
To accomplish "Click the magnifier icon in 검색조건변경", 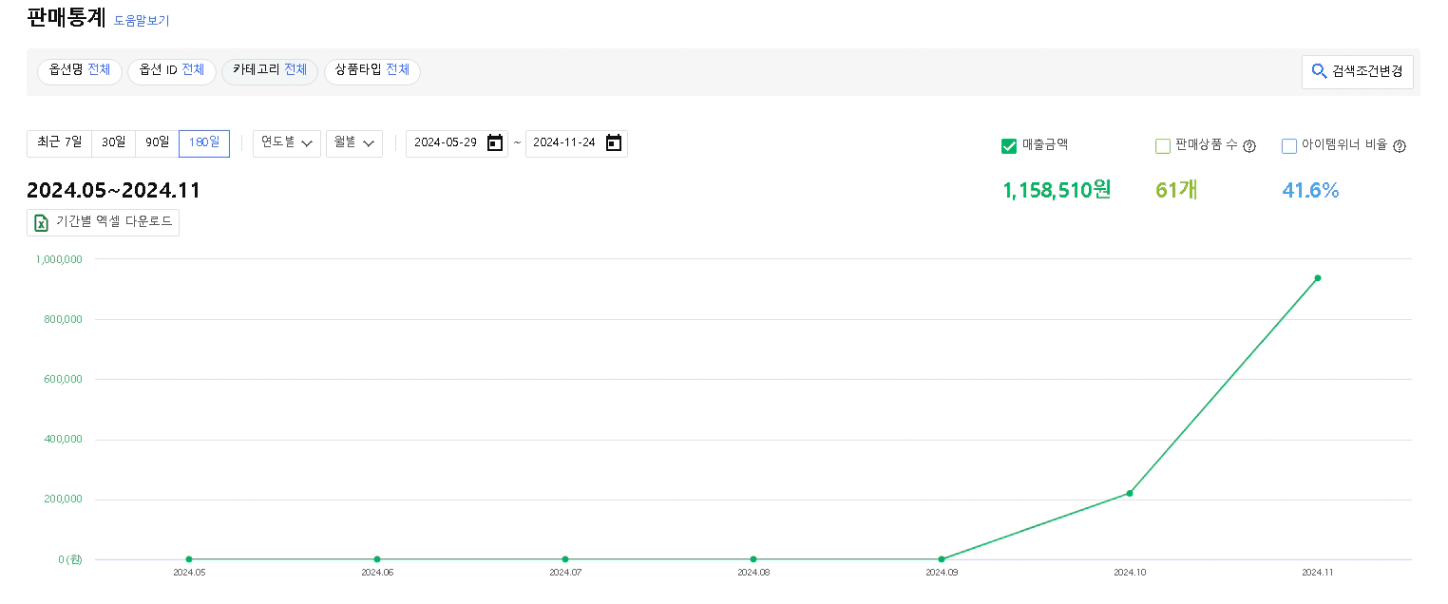I will coord(1319,72).
